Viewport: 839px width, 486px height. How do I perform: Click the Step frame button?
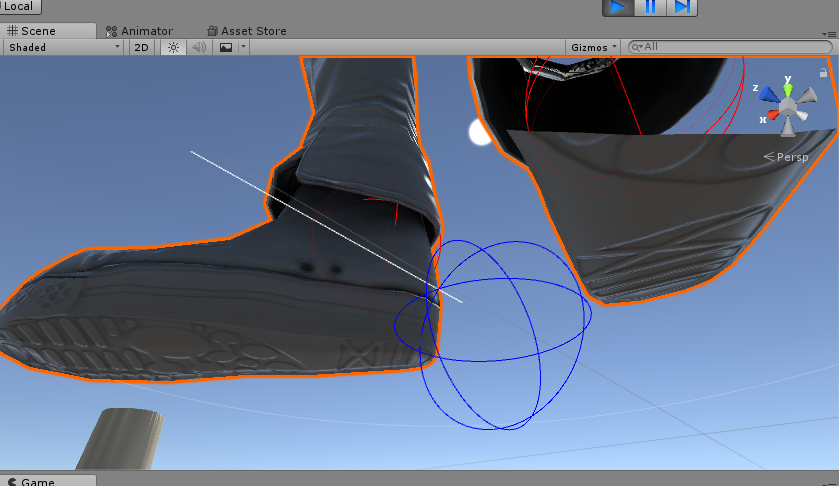tap(682, 7)
